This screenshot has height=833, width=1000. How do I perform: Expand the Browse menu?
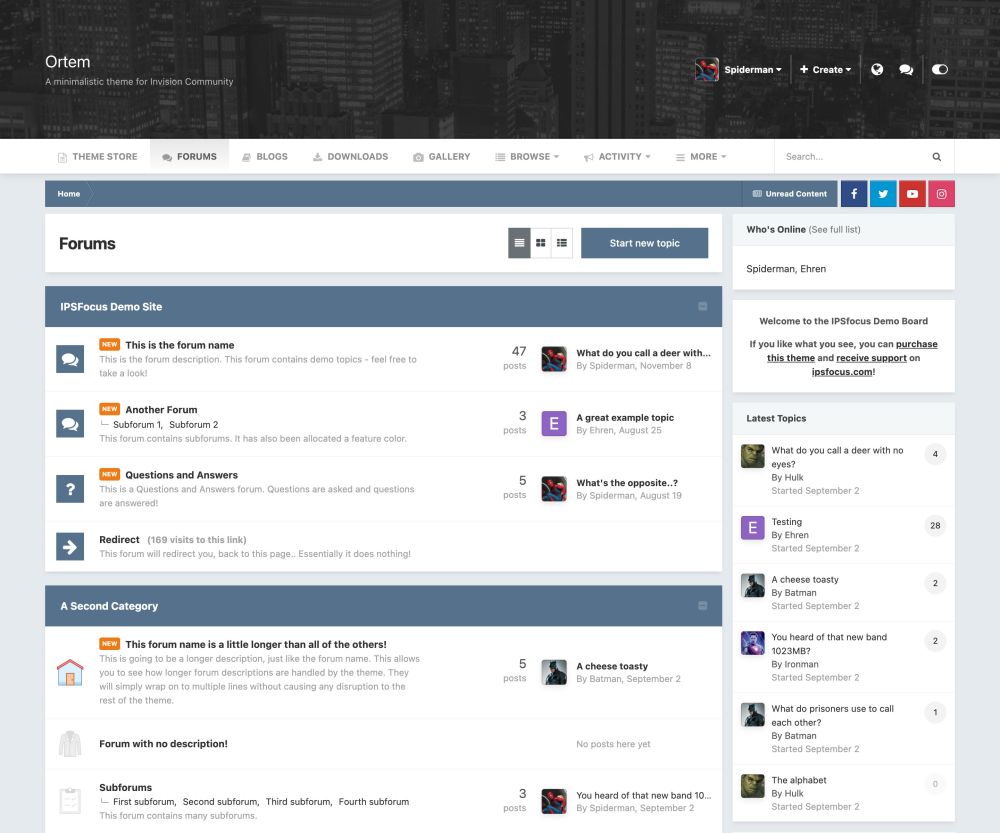[x=527, y=156]
